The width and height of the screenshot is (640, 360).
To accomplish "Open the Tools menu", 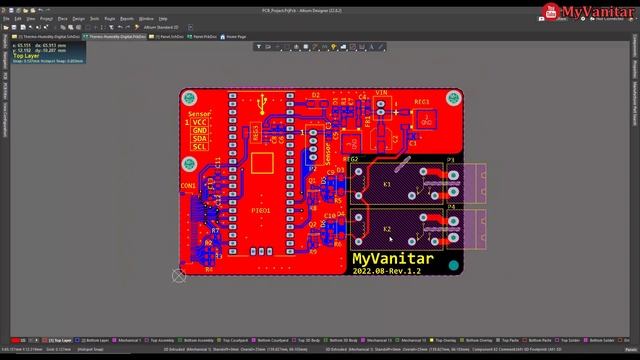I will 94,19.
